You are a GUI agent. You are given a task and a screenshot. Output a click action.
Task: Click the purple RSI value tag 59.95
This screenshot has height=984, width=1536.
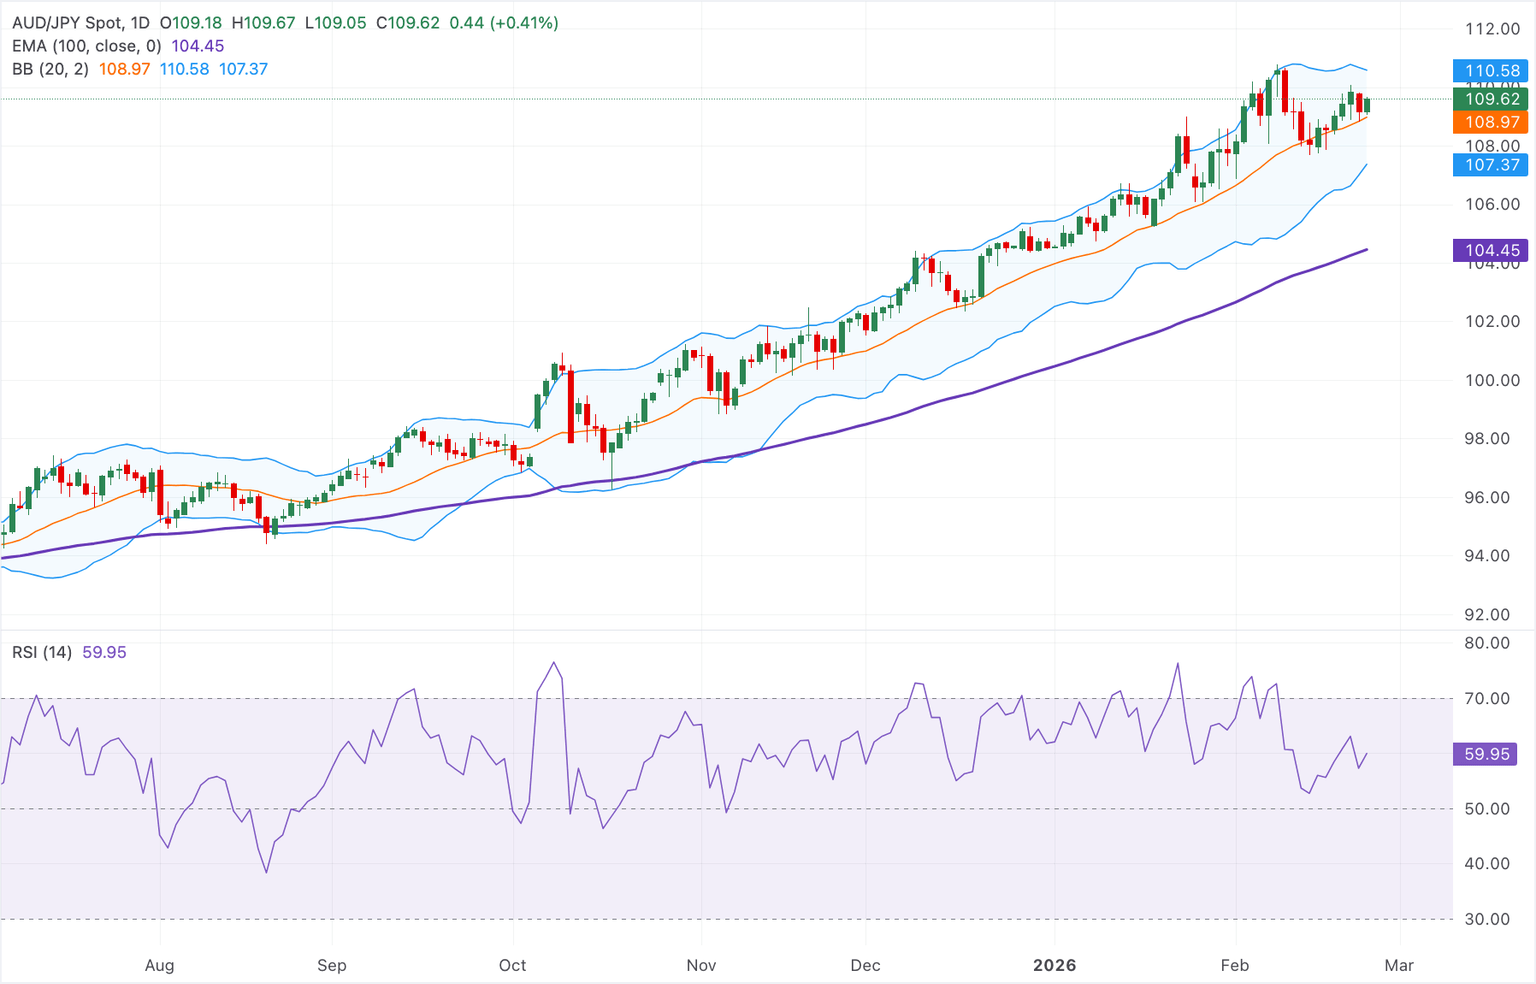click(x=1485, y=754)
